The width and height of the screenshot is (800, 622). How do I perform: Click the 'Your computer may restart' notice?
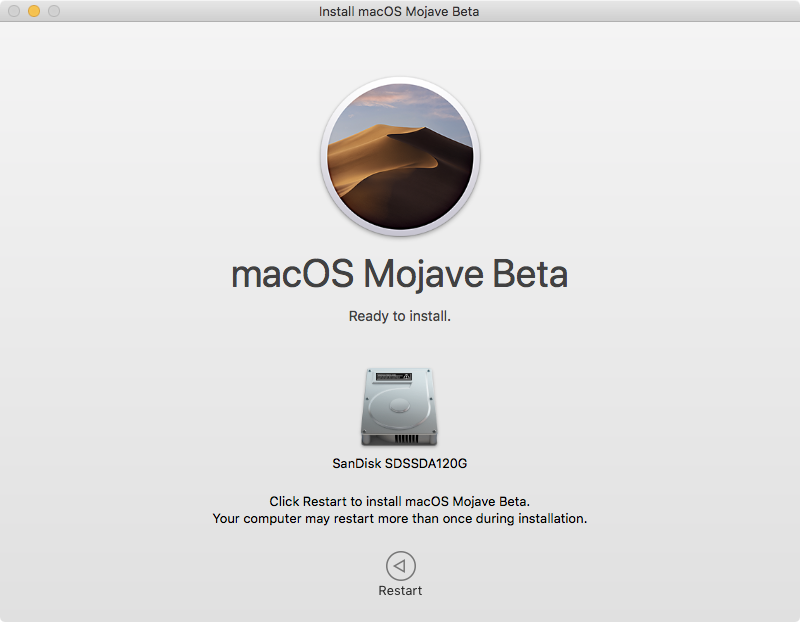[x=399, y=518]
